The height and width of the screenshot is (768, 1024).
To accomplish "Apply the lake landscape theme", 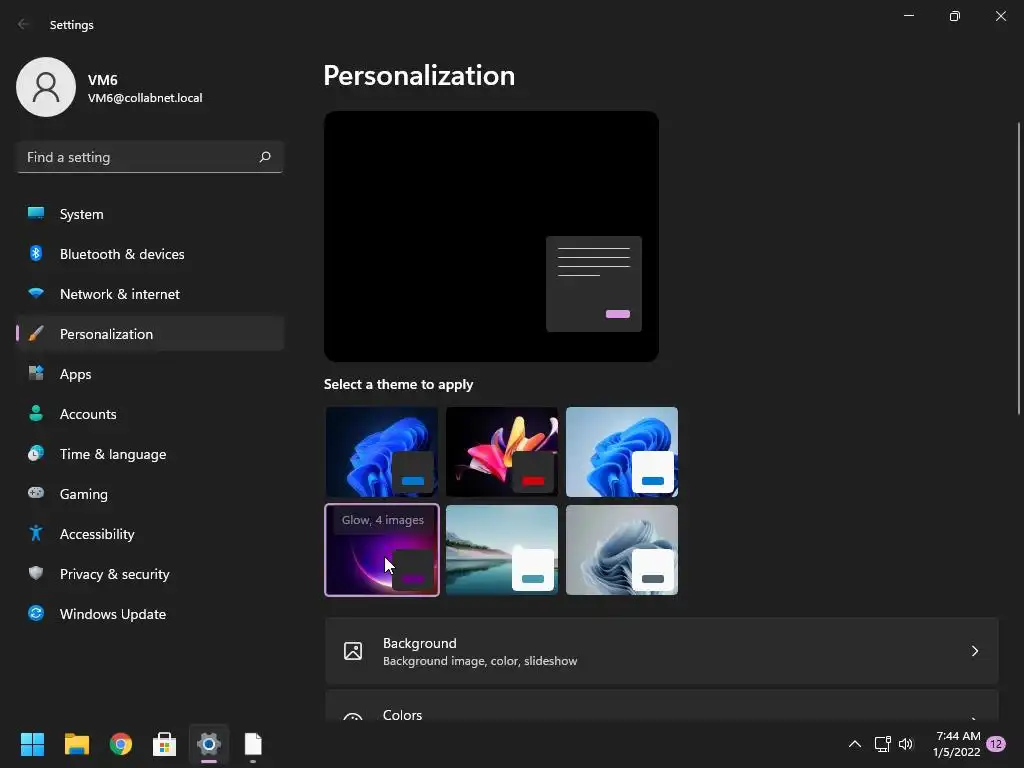I will click(x=502, y=550).
